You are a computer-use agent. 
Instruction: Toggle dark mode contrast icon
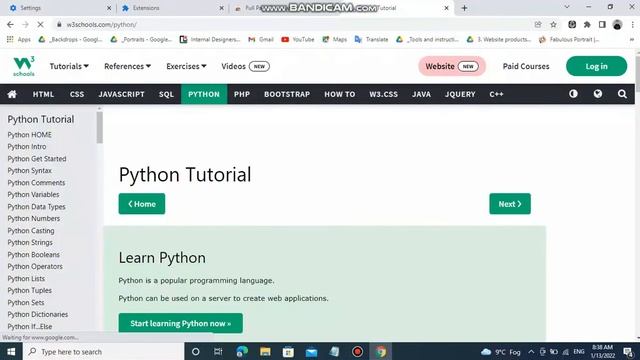(573, 94)
